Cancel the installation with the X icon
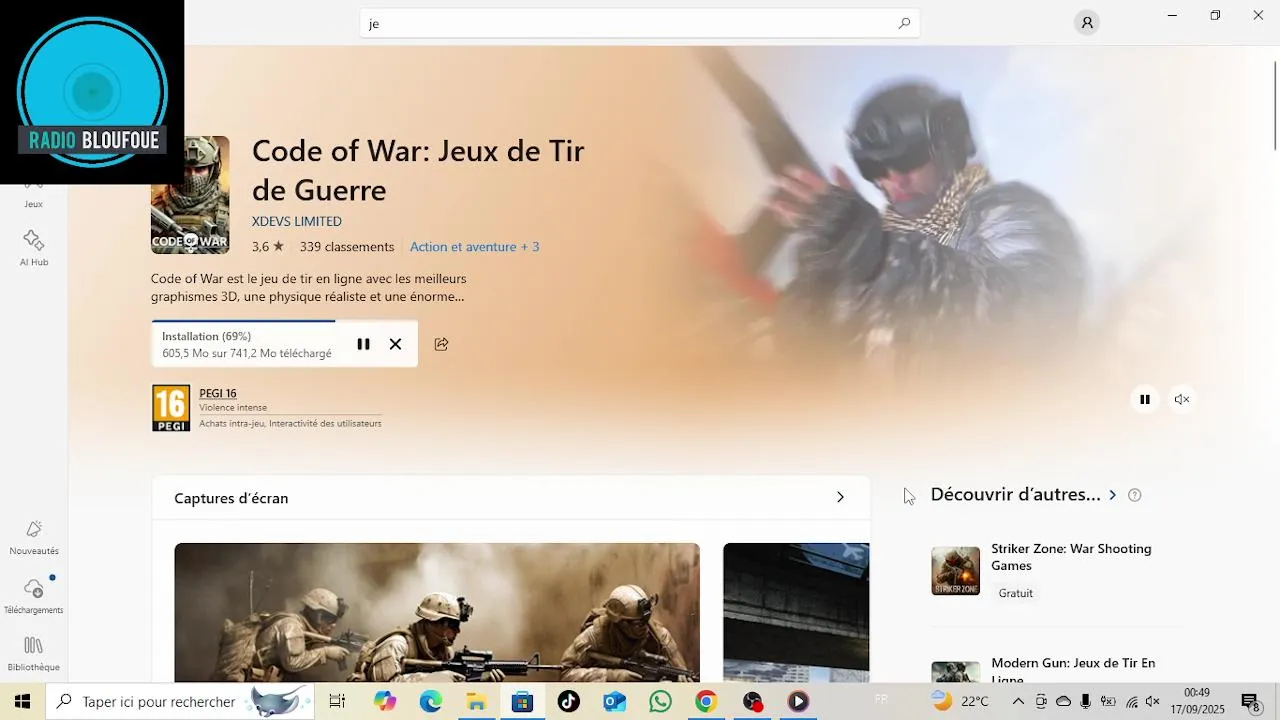The image size is (1280, 720). tap(395, 344)
